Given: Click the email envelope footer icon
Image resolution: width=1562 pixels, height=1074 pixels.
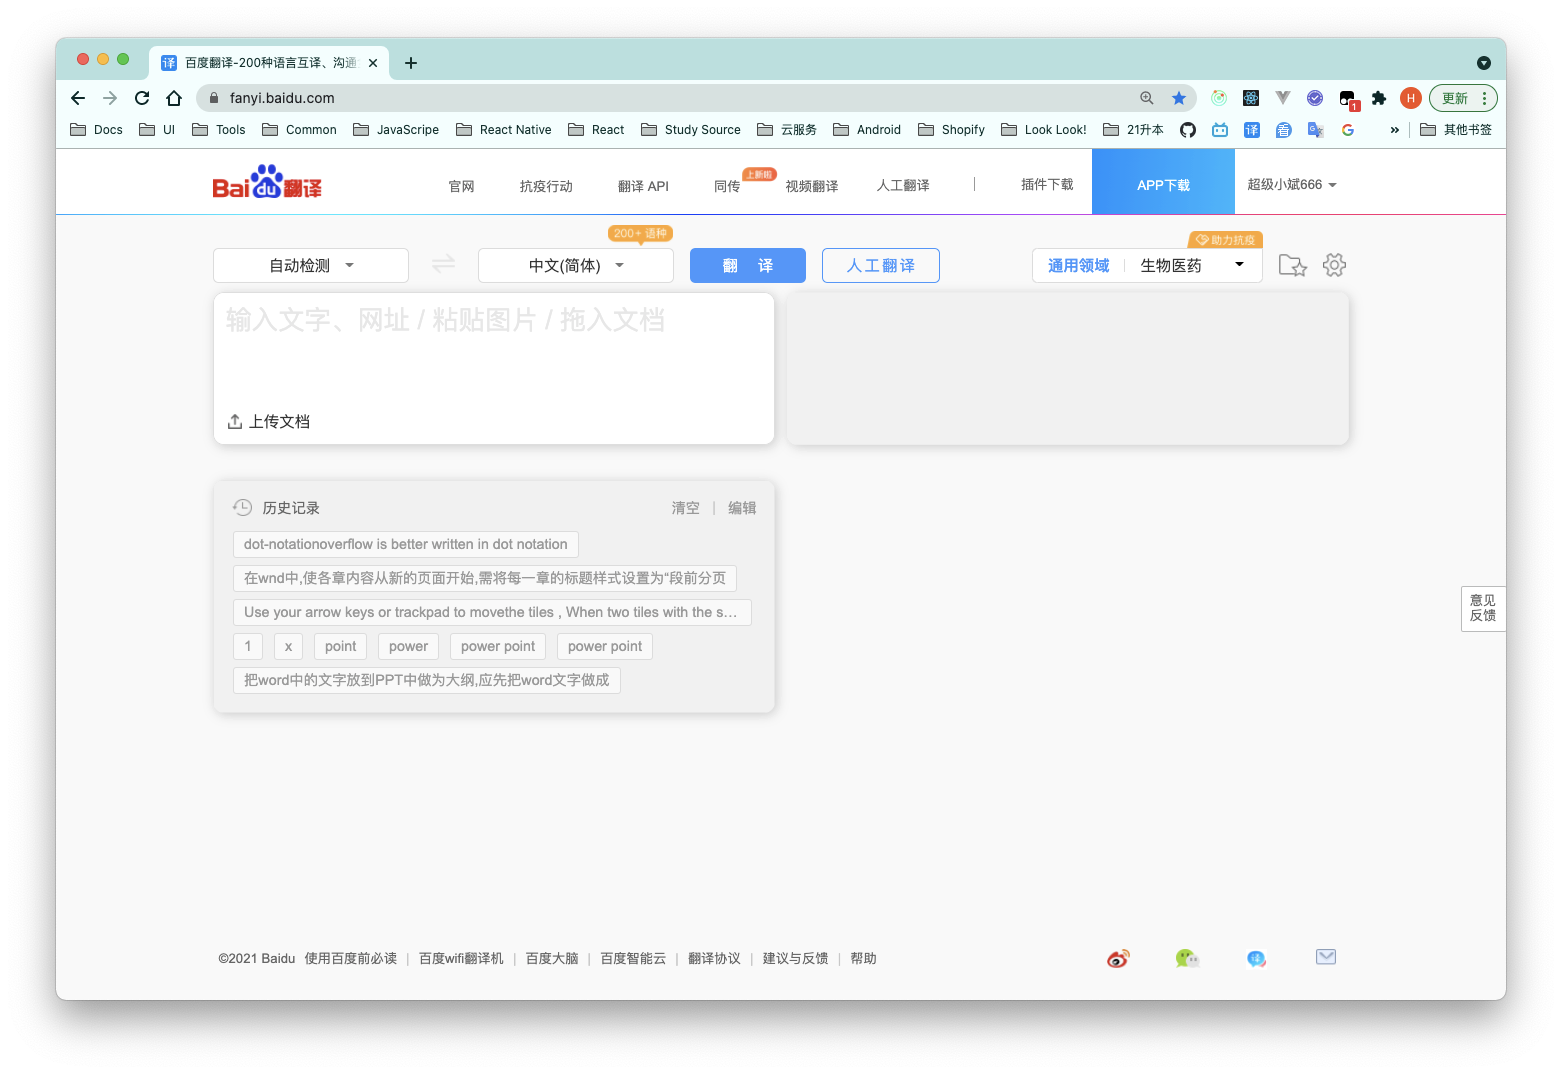Looking at the screenshot, I should 1326,957.
